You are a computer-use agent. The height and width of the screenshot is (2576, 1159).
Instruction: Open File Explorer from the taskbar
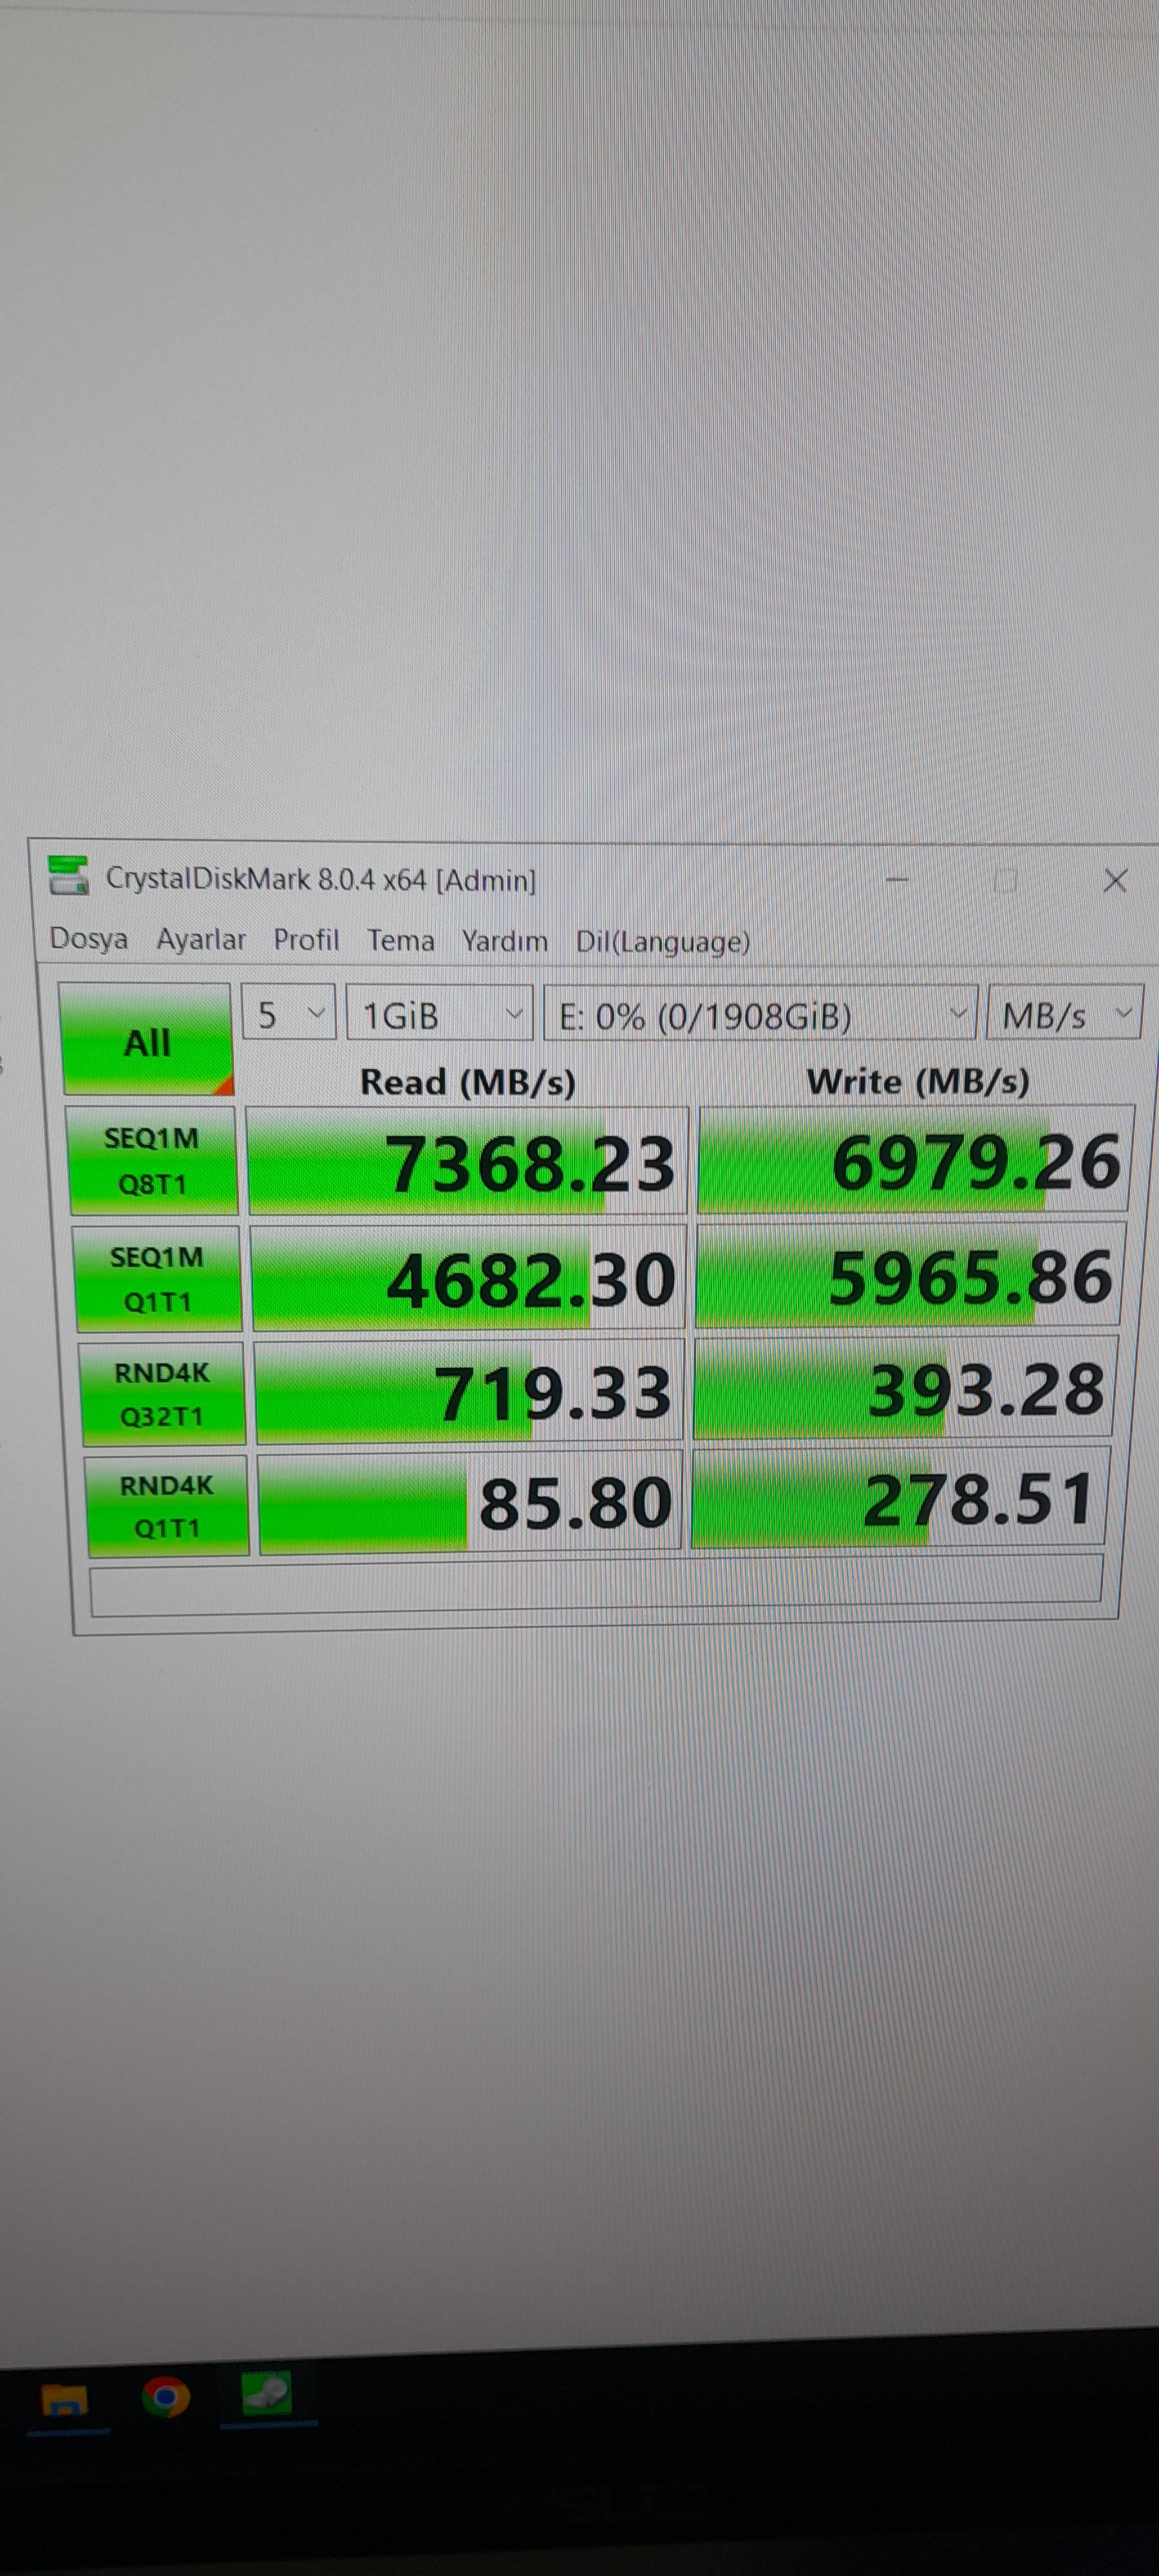(64, 2400)
